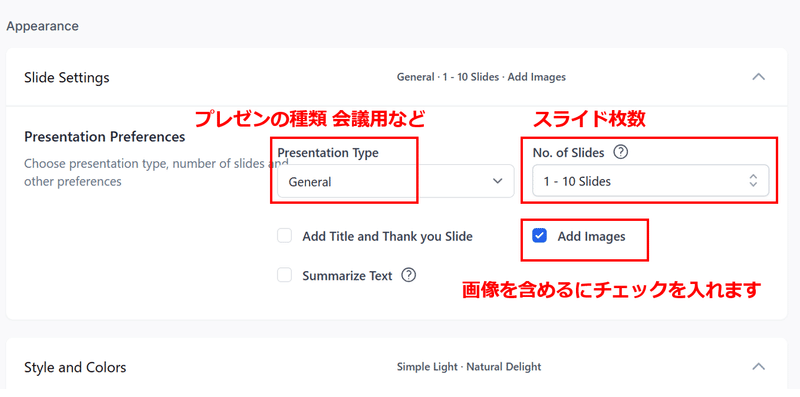
Task: Click the Summarize Text label
Action: [347, 276]
